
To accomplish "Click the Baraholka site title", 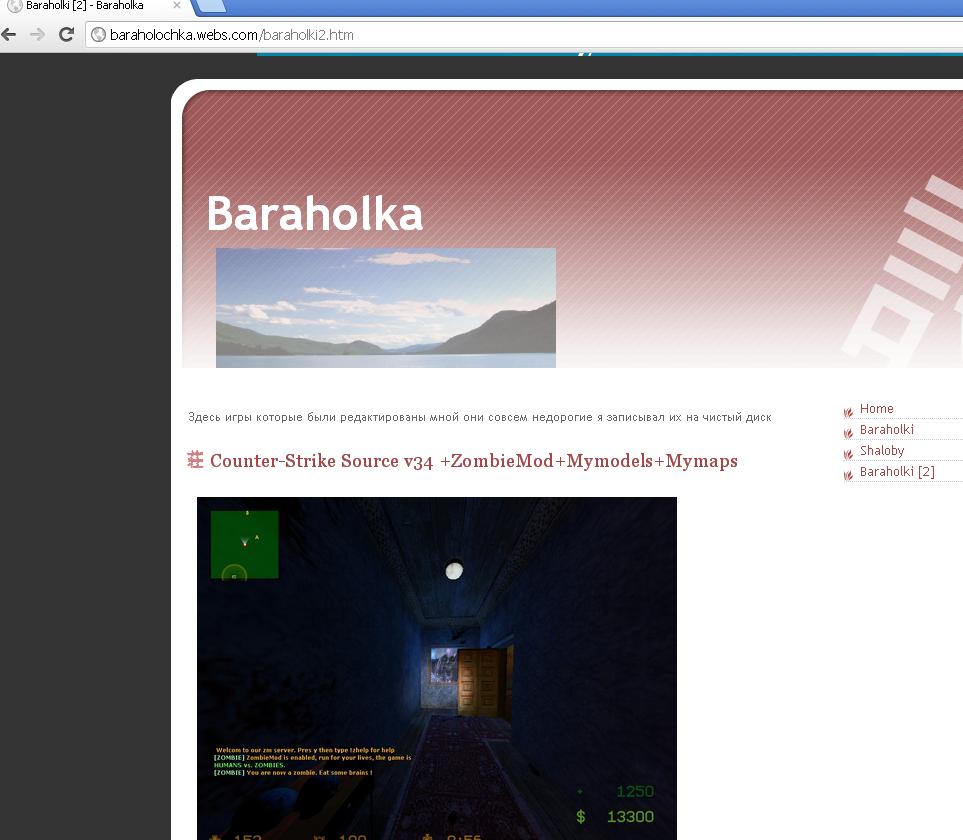I will pos(315,213).
